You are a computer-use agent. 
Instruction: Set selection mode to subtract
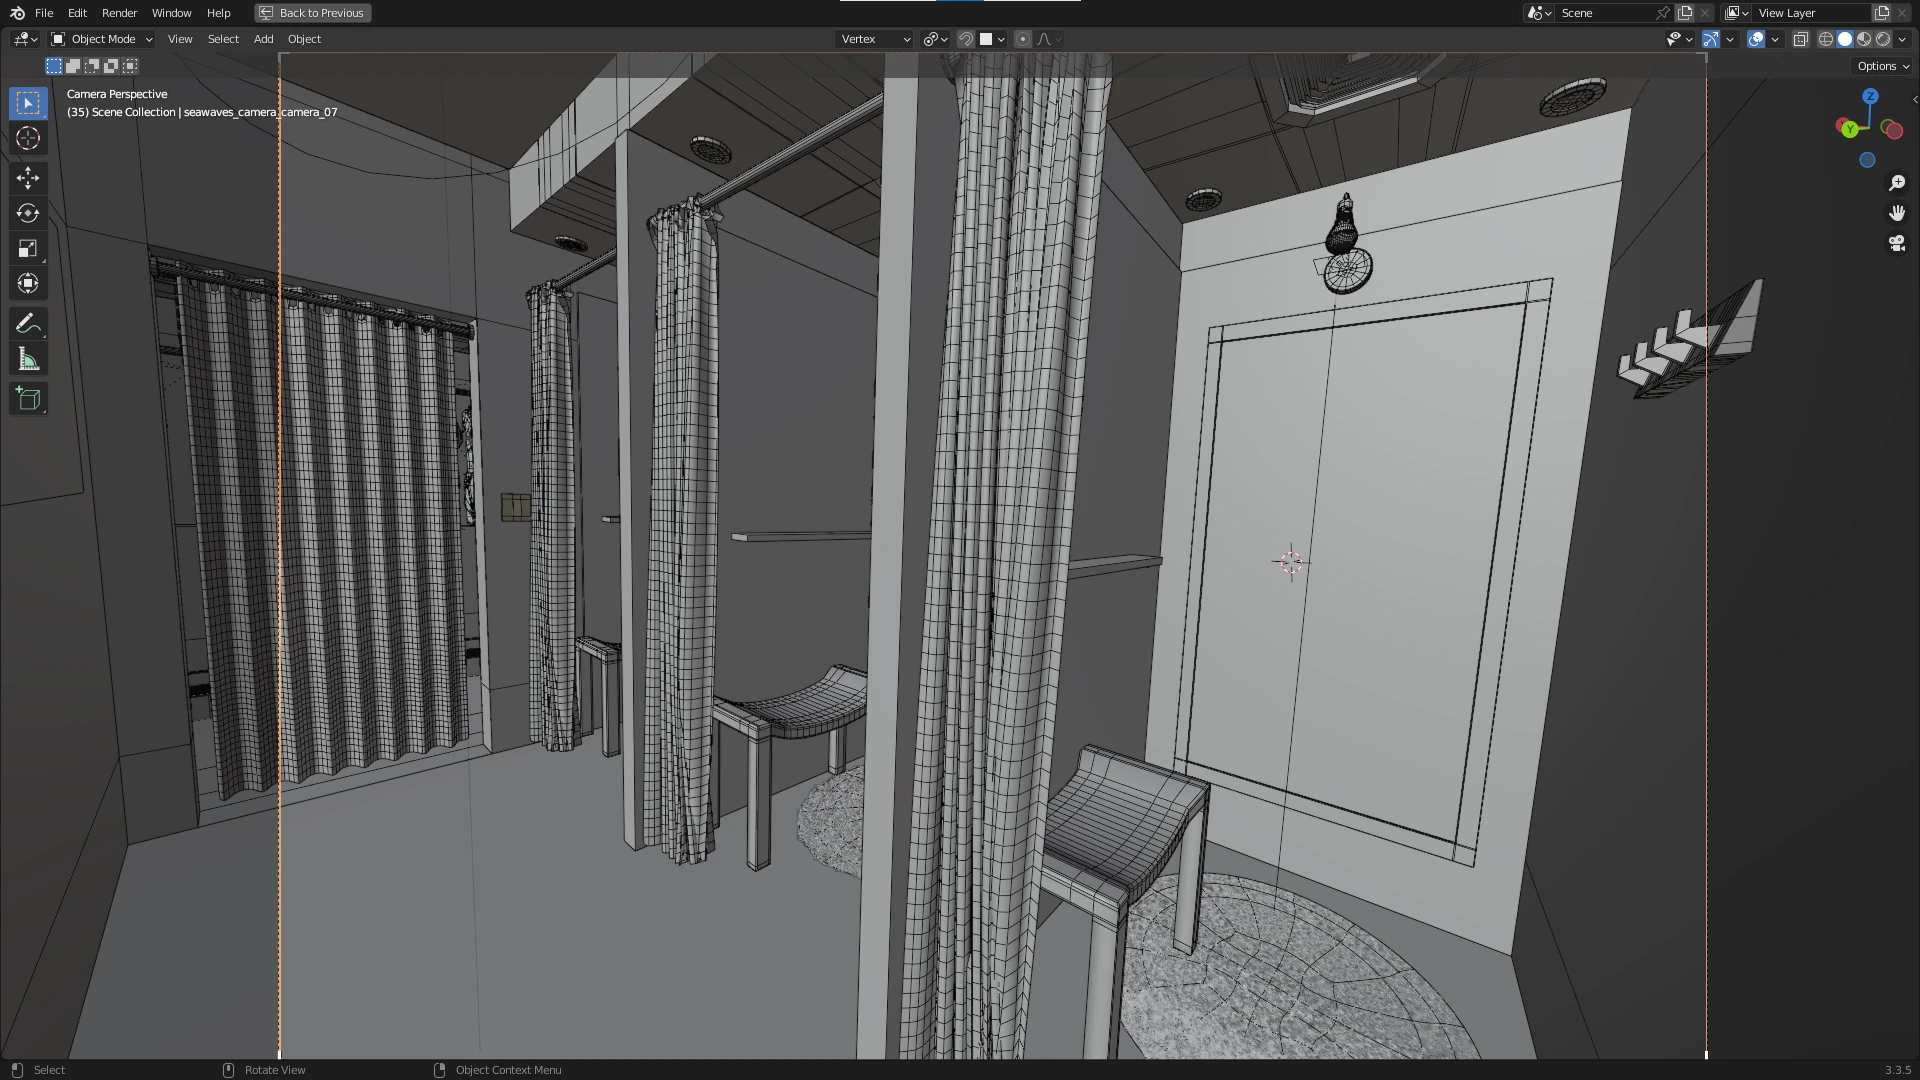click(x=92, y=66)
